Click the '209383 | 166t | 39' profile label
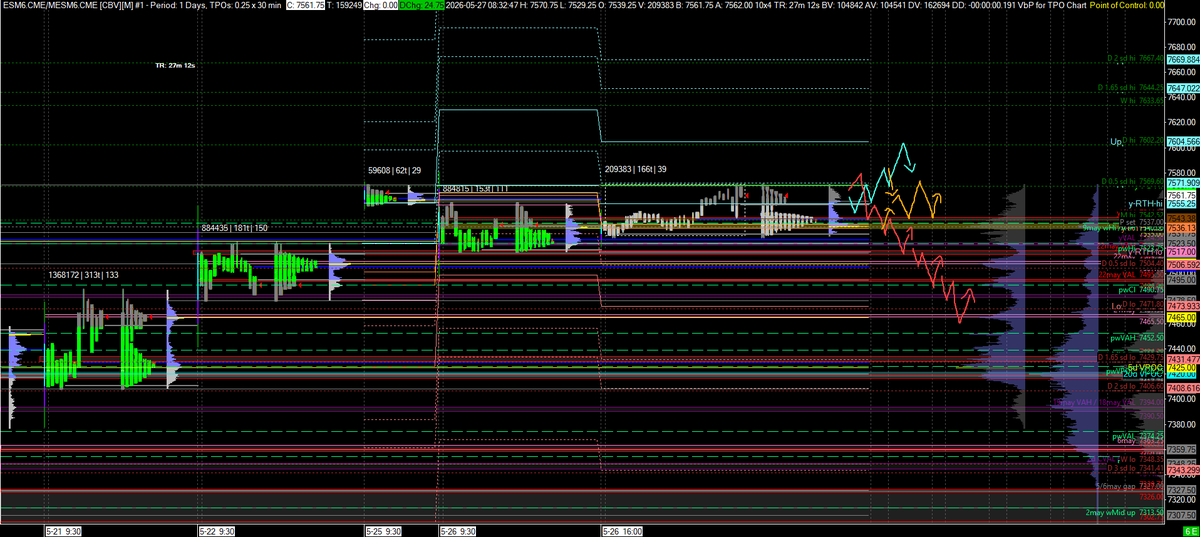Screen dimensions: 1200x537 pos(637,171)
